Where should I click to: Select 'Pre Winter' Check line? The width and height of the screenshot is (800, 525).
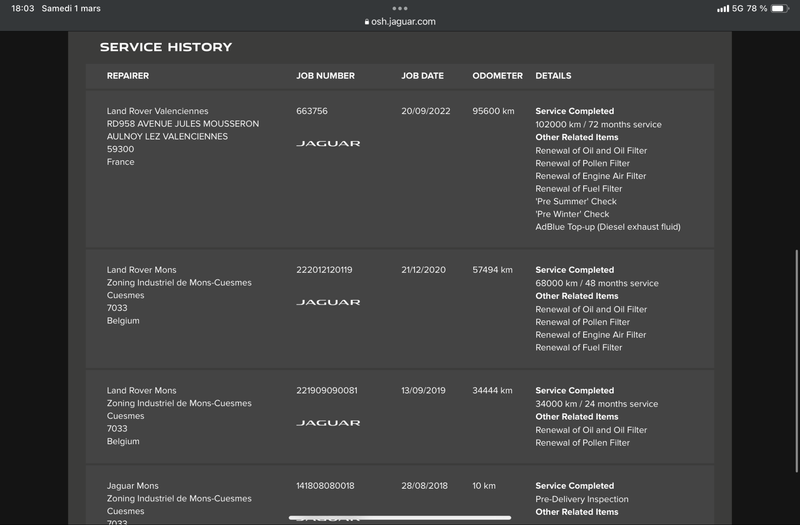572,214
